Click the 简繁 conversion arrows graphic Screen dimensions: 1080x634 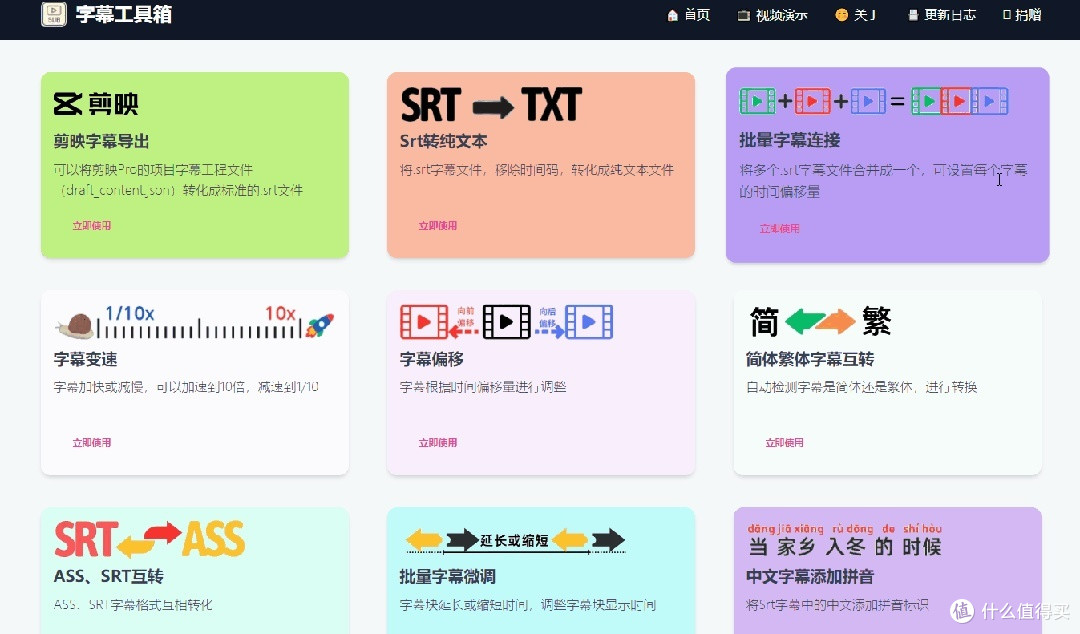coord(820,321)
